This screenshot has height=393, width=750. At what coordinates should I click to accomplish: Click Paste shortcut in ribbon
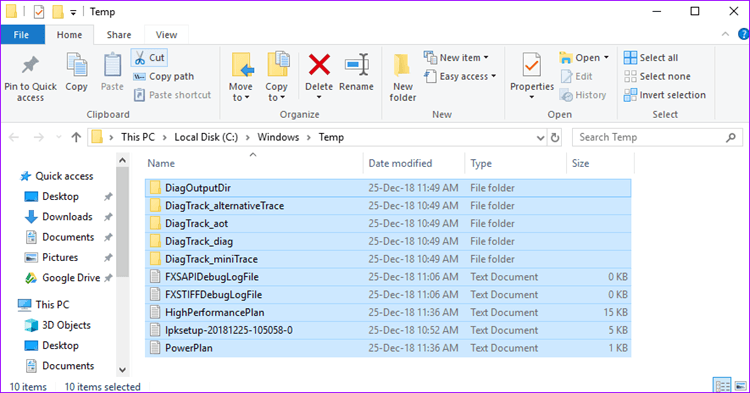172,95
